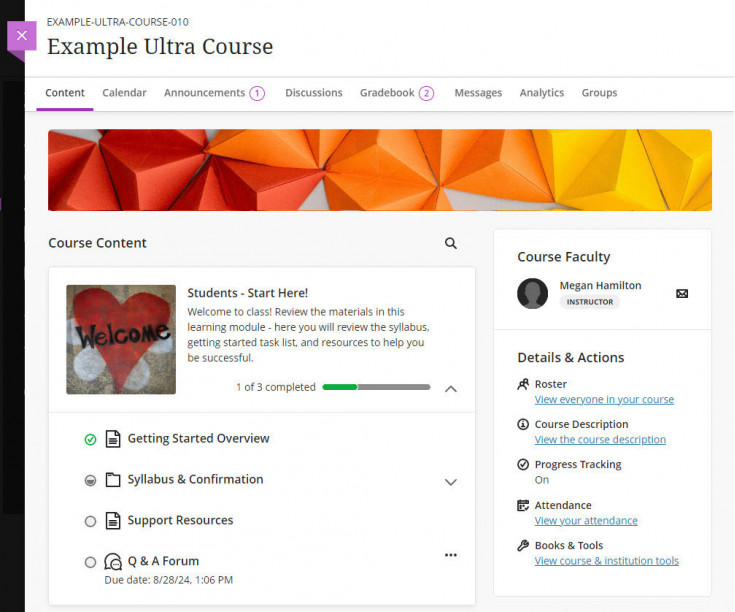Click the EXAMPLE-ULTRA-COURSE-010 course ID
735x612 pixels.
[118, 22]
